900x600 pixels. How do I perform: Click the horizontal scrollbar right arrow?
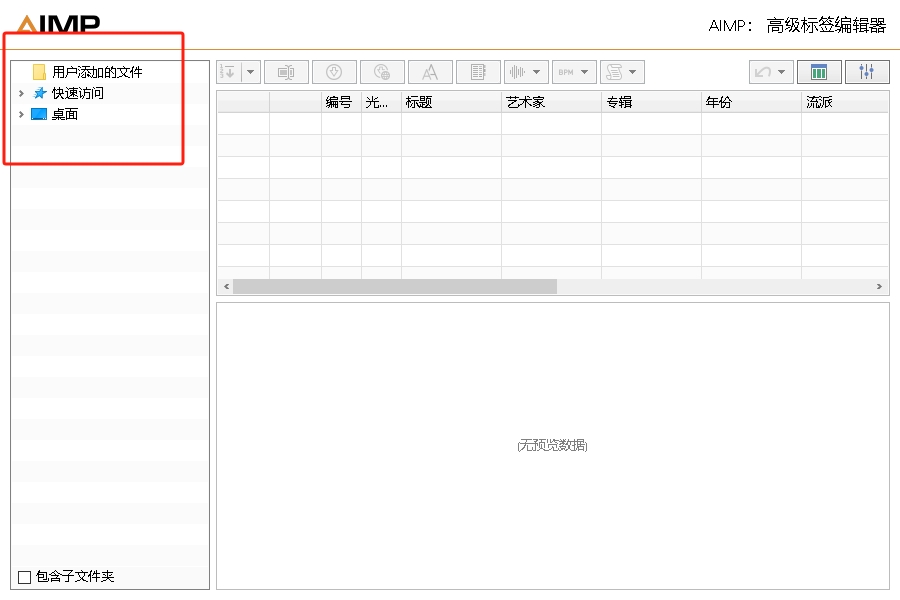(x=879, y=287)
